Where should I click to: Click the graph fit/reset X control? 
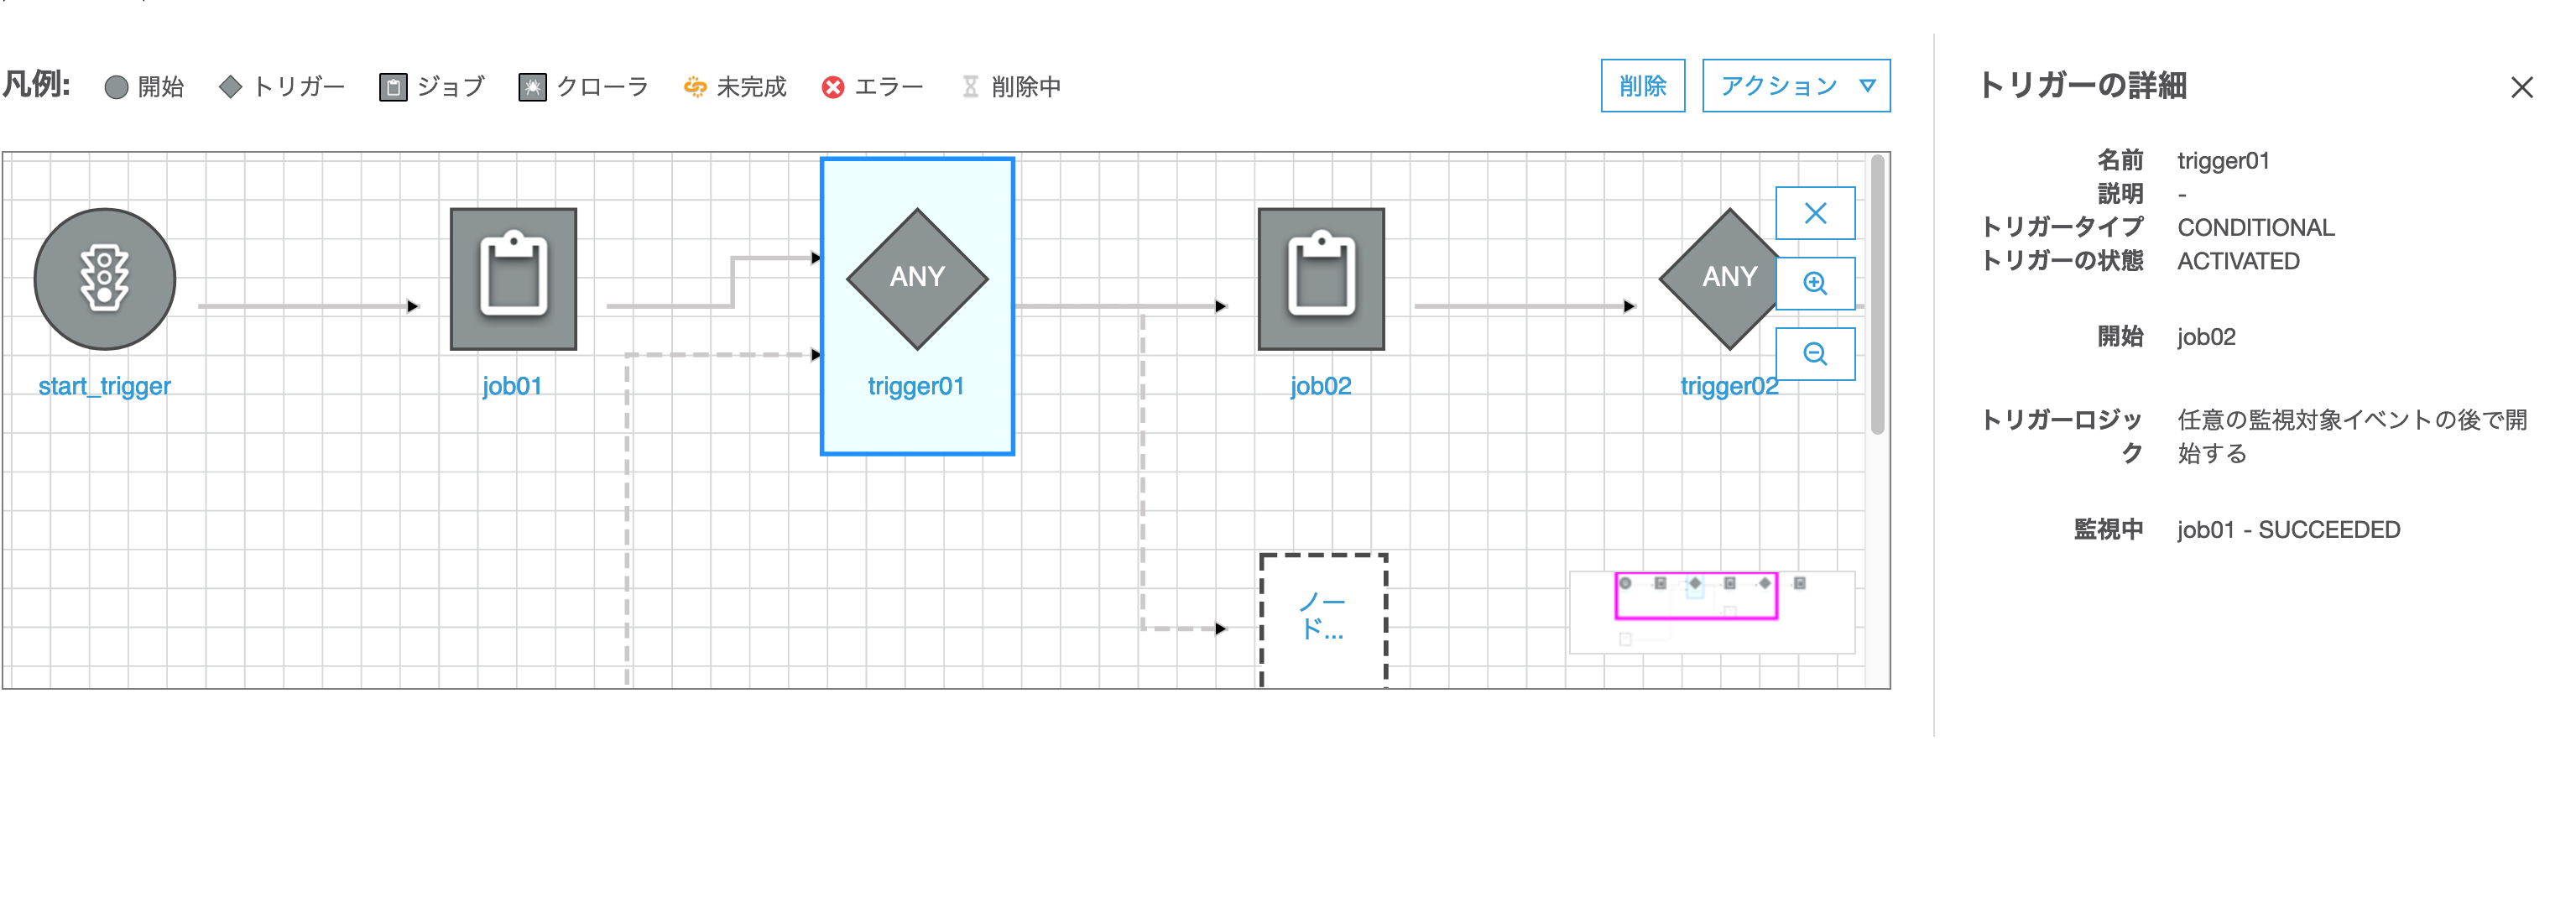(1815, 213)
